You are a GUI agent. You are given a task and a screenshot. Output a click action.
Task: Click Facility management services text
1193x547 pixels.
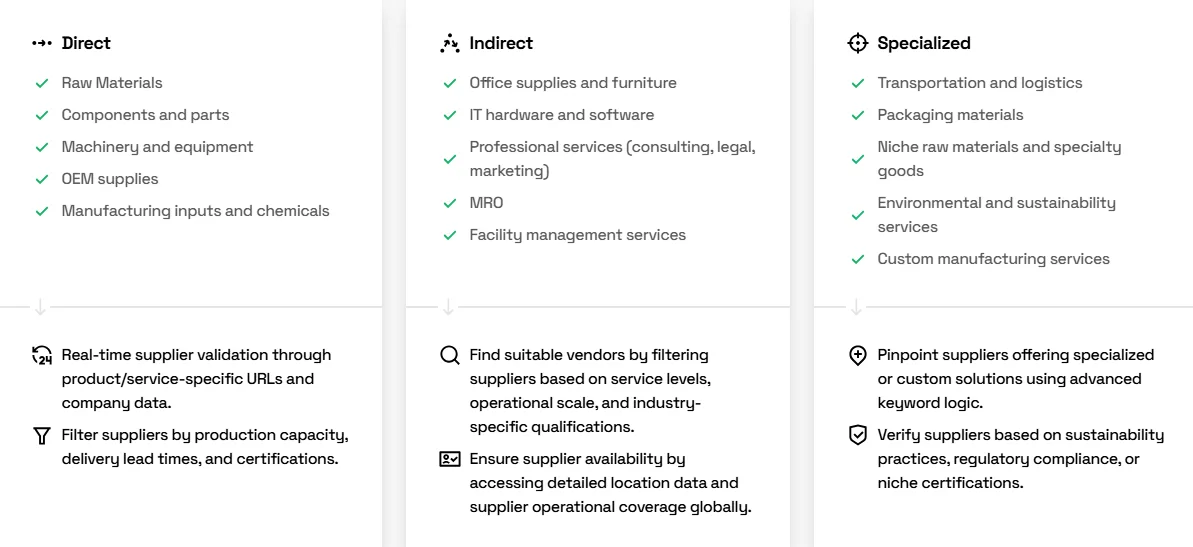pyautogui.click(x=577, y=235)
